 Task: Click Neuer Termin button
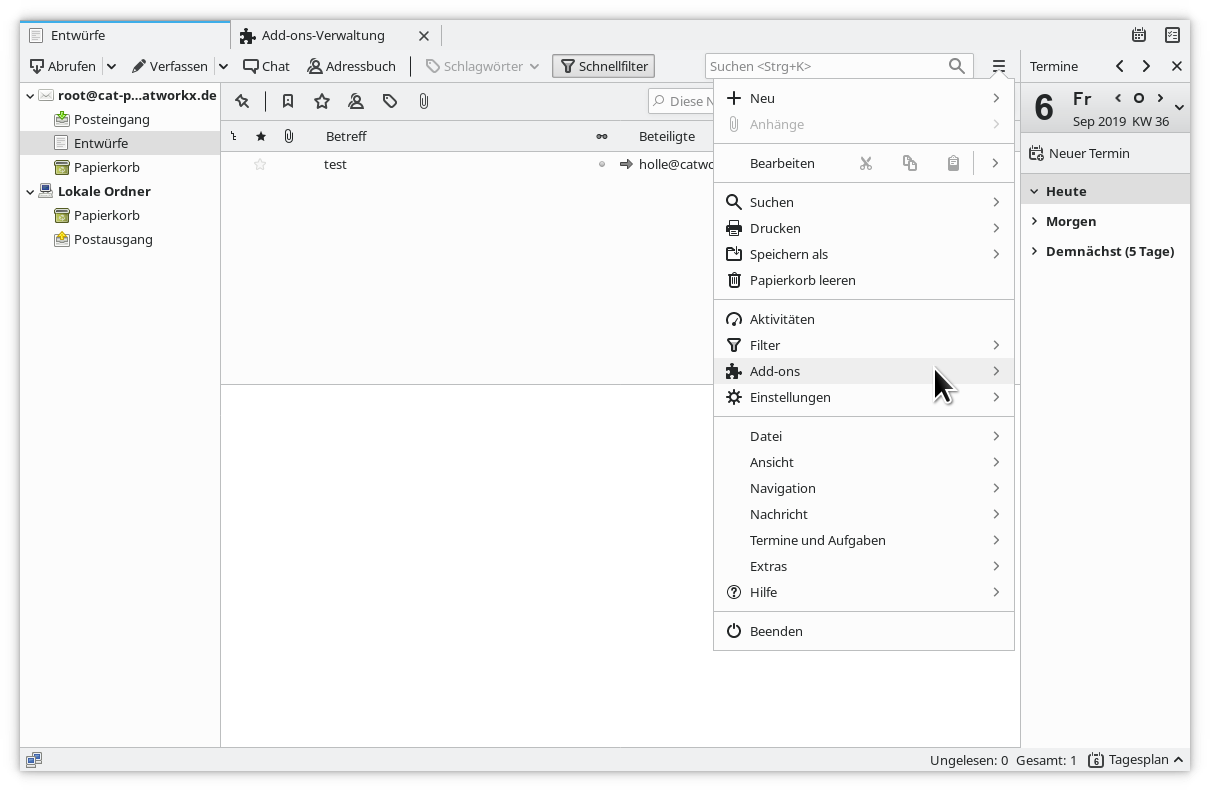pyautogui.click(x=1080, y=153)
